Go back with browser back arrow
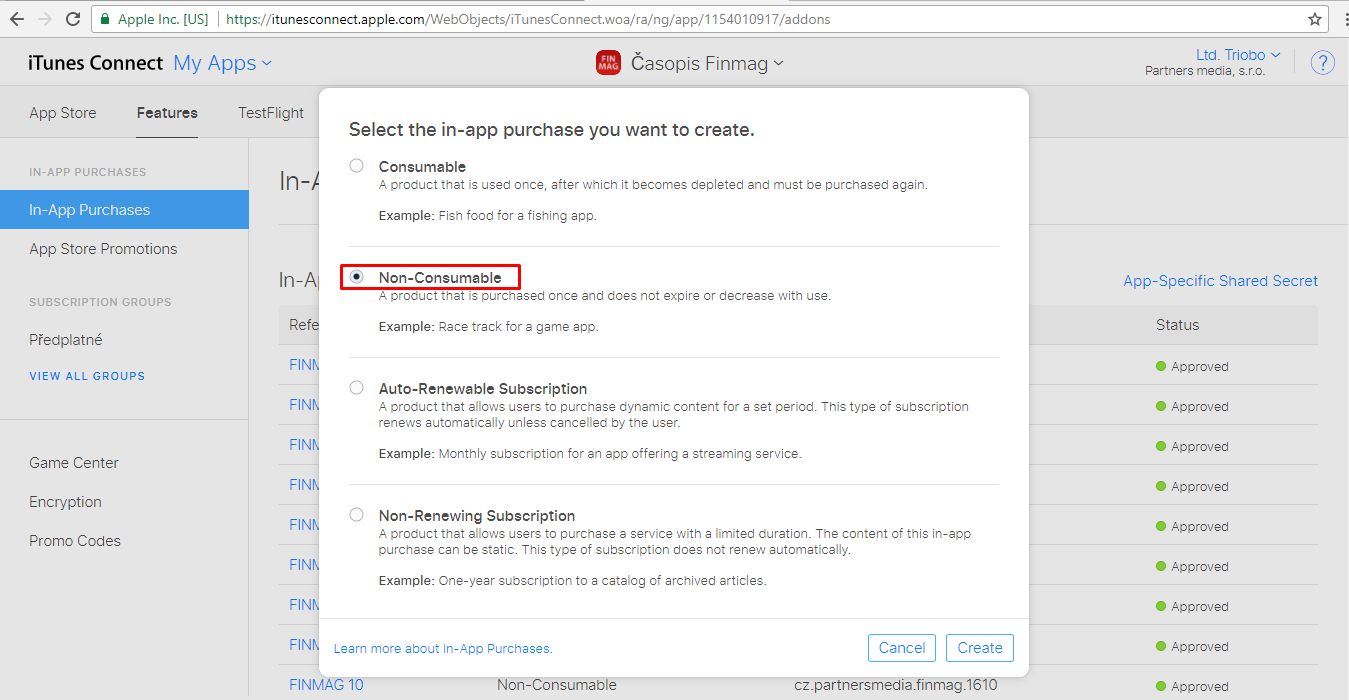 point(17,19)
